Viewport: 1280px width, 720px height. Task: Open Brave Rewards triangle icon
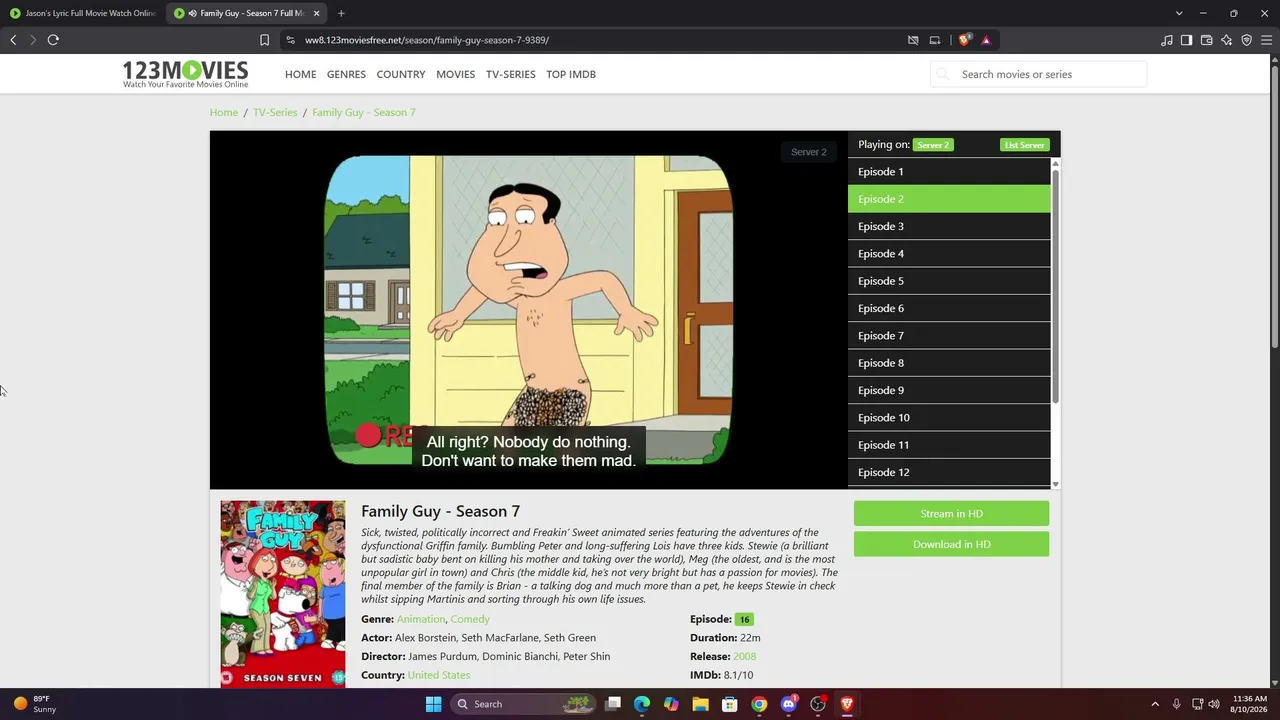[986, 40]
